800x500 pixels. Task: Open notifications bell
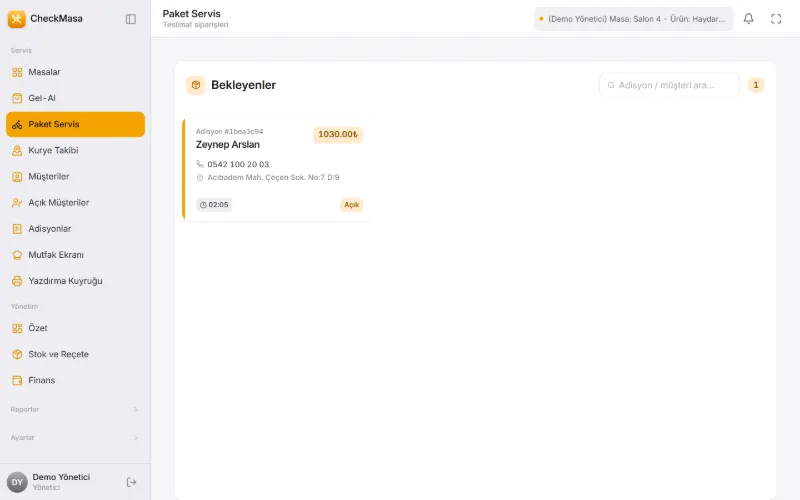[748, 19]
